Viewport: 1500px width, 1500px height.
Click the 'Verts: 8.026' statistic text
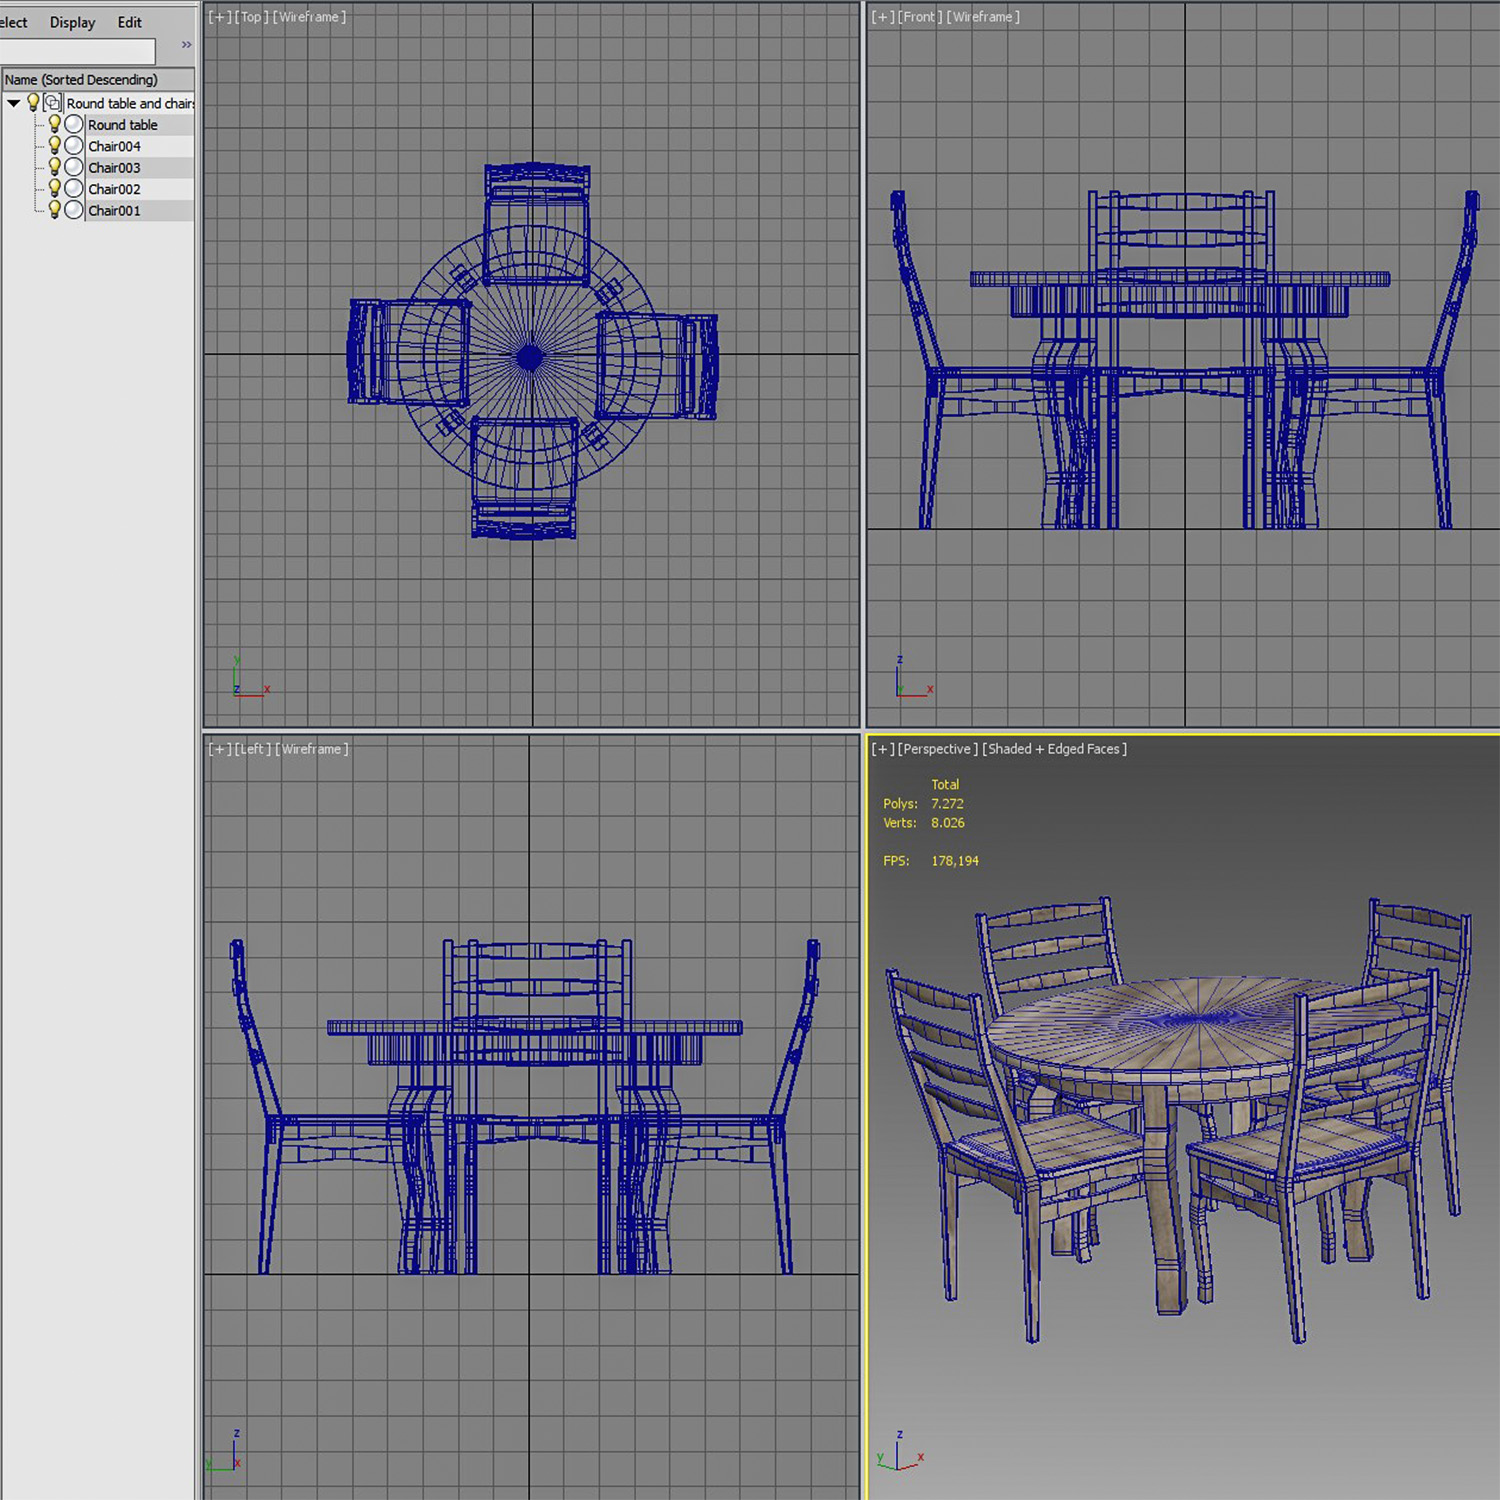tap(924, 823)
